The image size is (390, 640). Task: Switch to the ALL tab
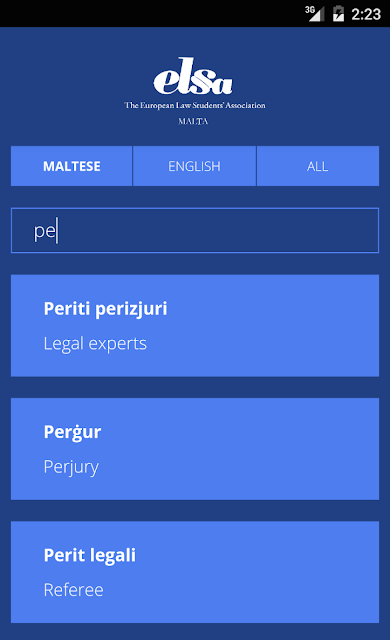point(318,166)
